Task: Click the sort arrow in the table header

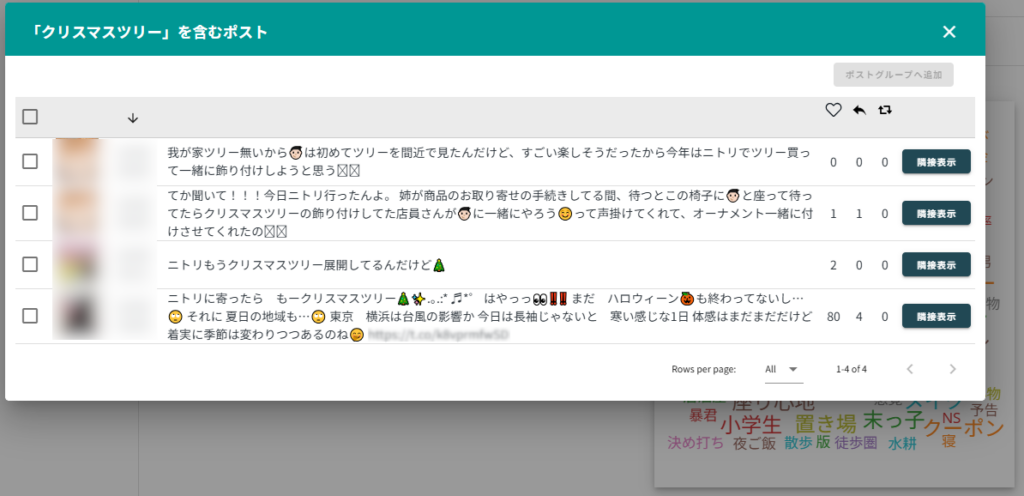Action: pos(133,118)
